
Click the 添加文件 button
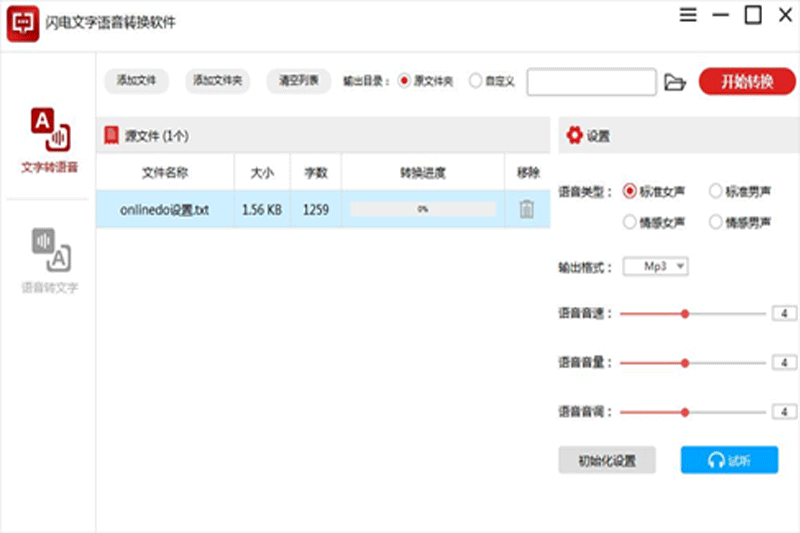(137, 81)
